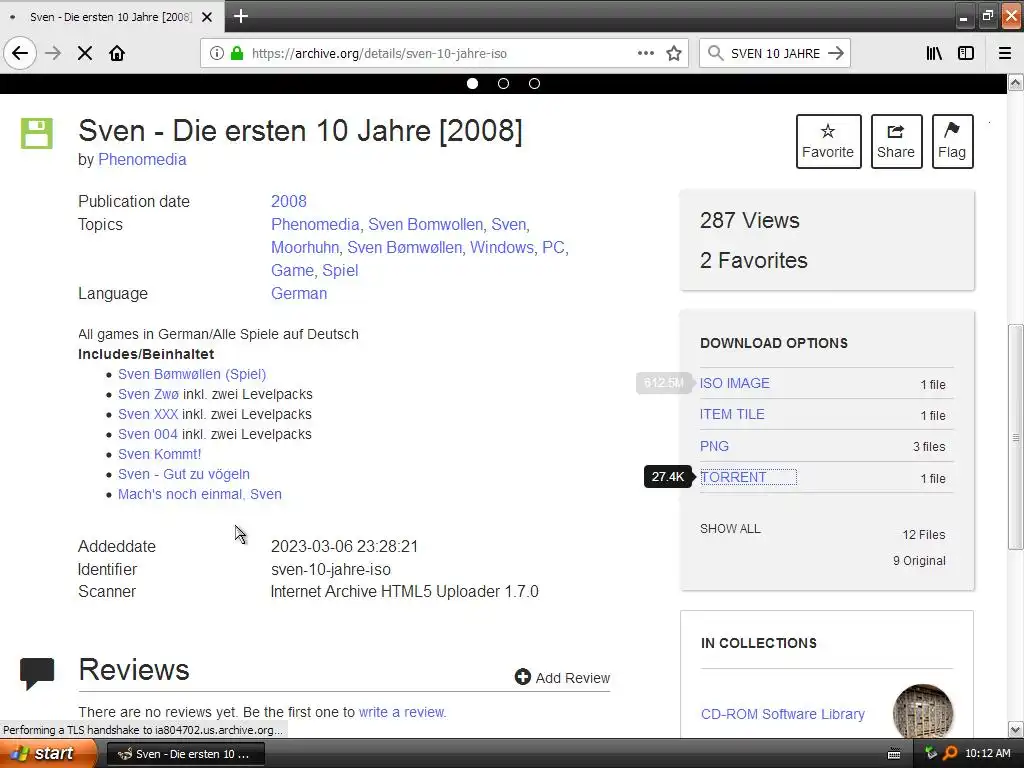Screen dimensions: 1024x768
Task: Open the Sven Bømwøllen (Spiel) link
Action: pos(192,374)
